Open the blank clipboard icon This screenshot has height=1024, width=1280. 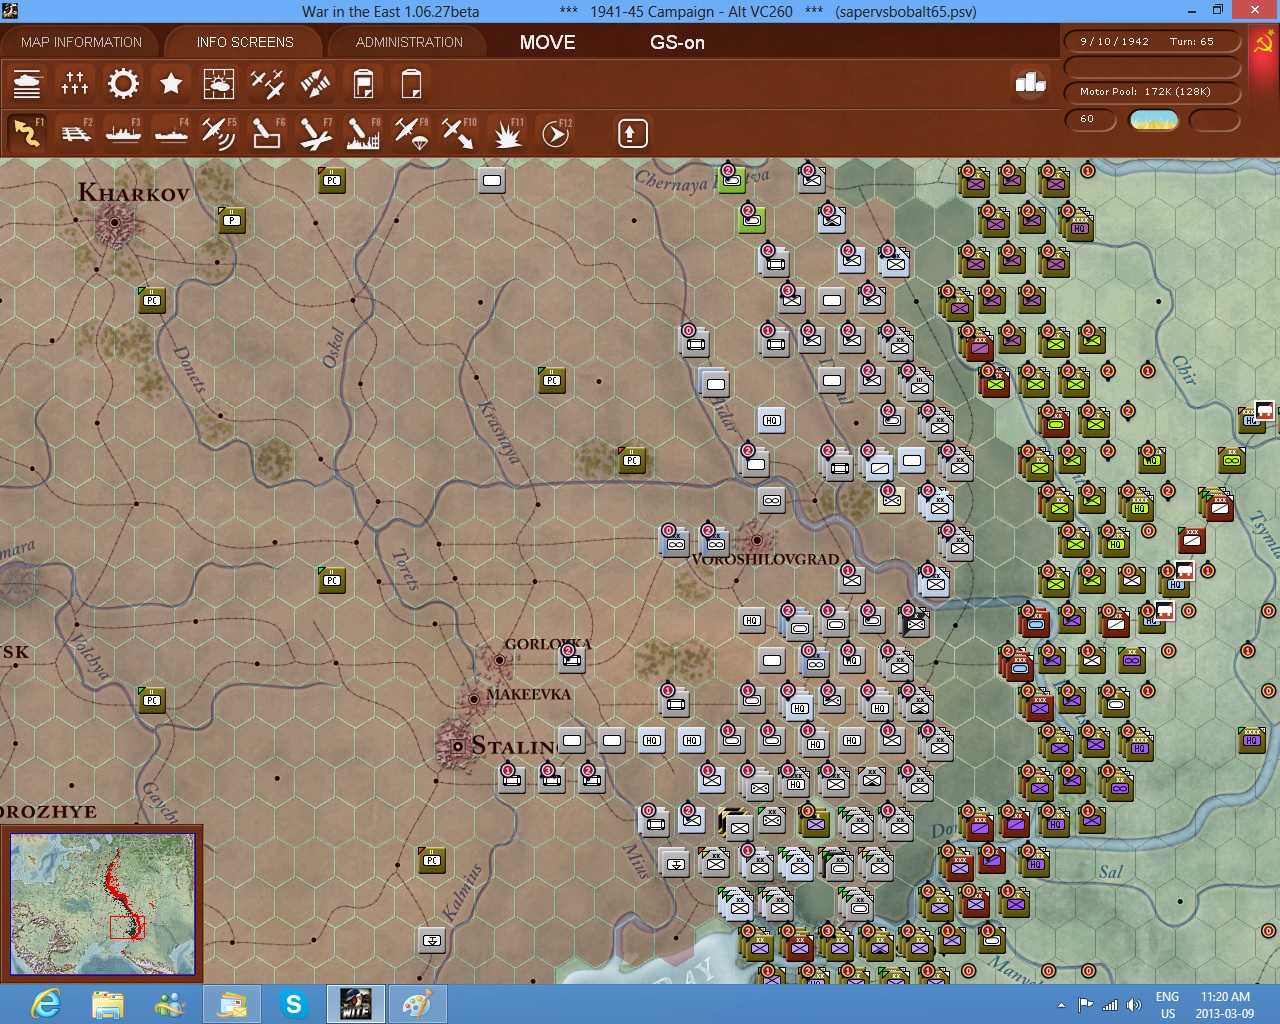coord(411,84)
